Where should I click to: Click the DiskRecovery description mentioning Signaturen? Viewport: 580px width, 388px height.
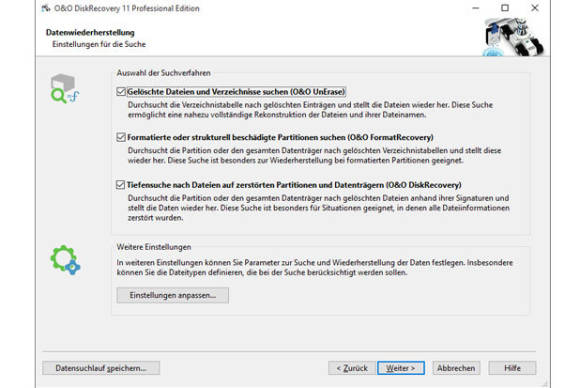click(x=318, y=208)
